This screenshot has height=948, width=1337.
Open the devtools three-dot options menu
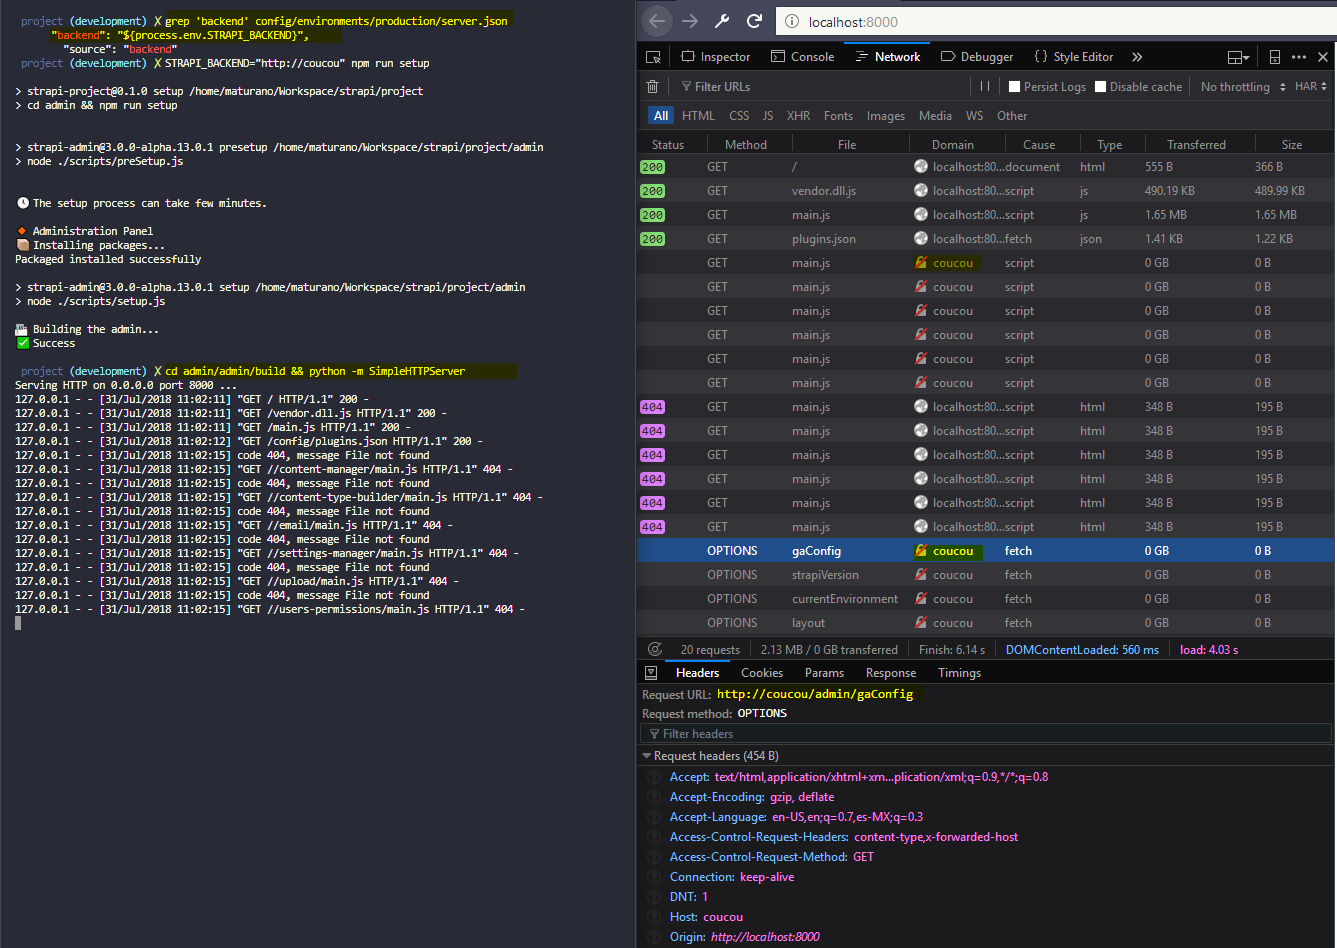pos(1299,57)
